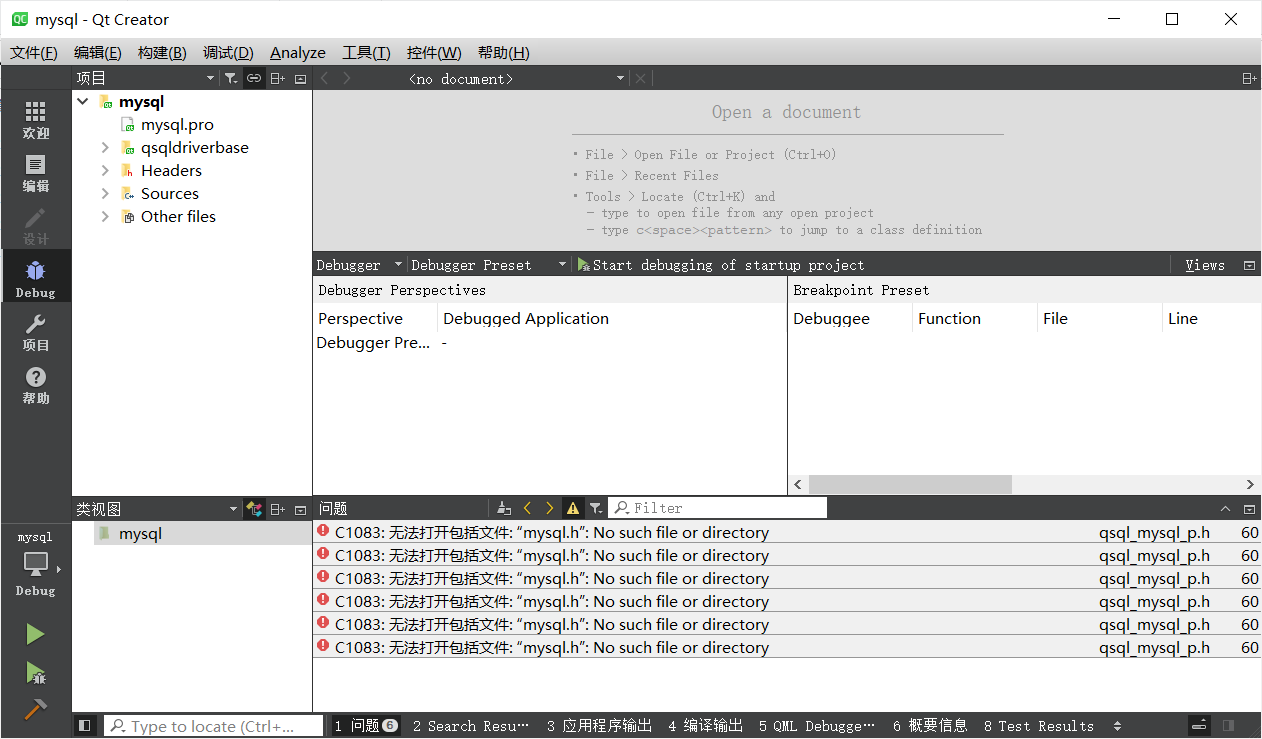Click the Type to locate field

[x=213, y=726]
